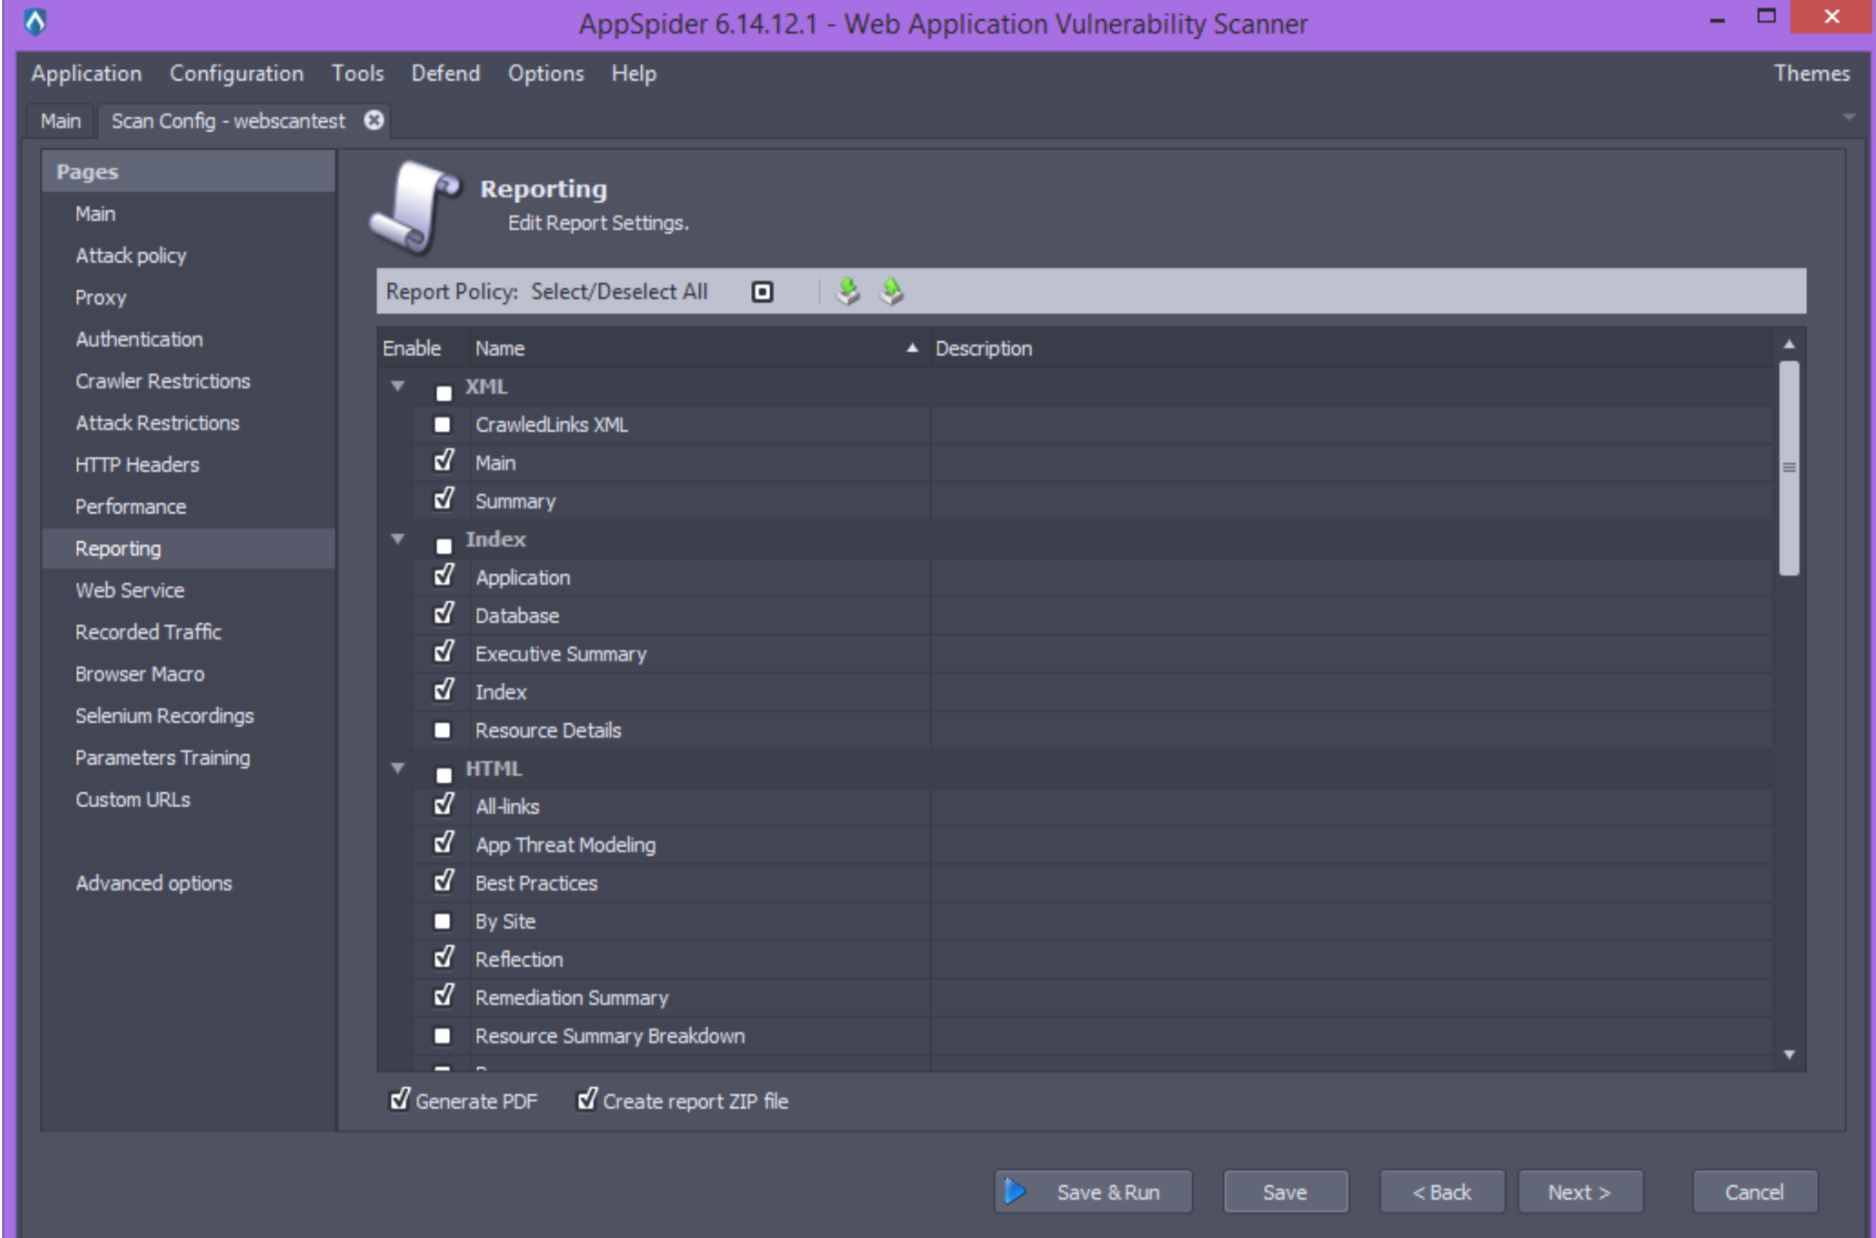Viewport: 1876px width, 1238px height.
Task: Uncheck the Reflection checkbox
Action: [x=444, y=958]
